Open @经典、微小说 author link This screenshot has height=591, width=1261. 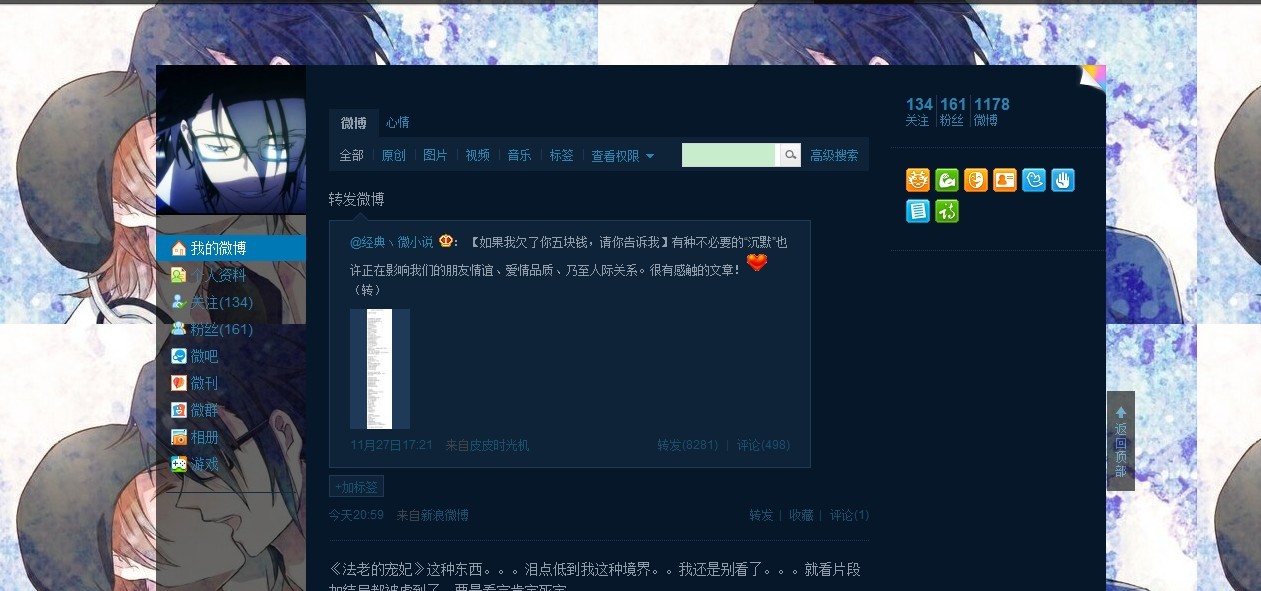point(391,242)
